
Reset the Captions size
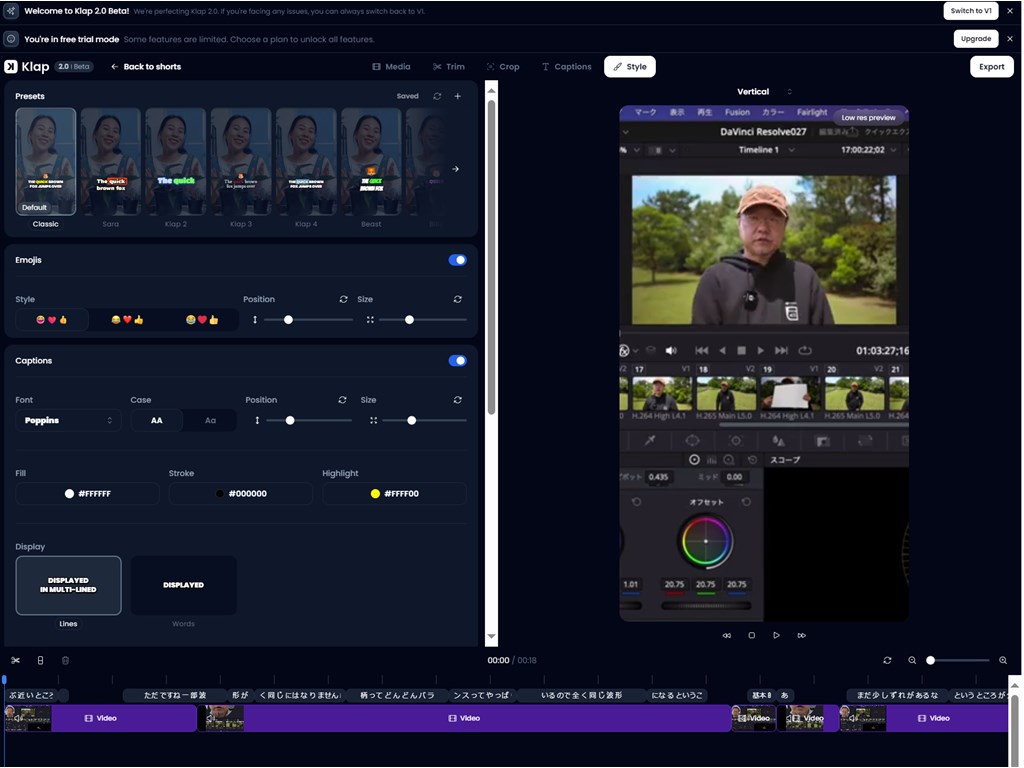click(x=458, y=400)
